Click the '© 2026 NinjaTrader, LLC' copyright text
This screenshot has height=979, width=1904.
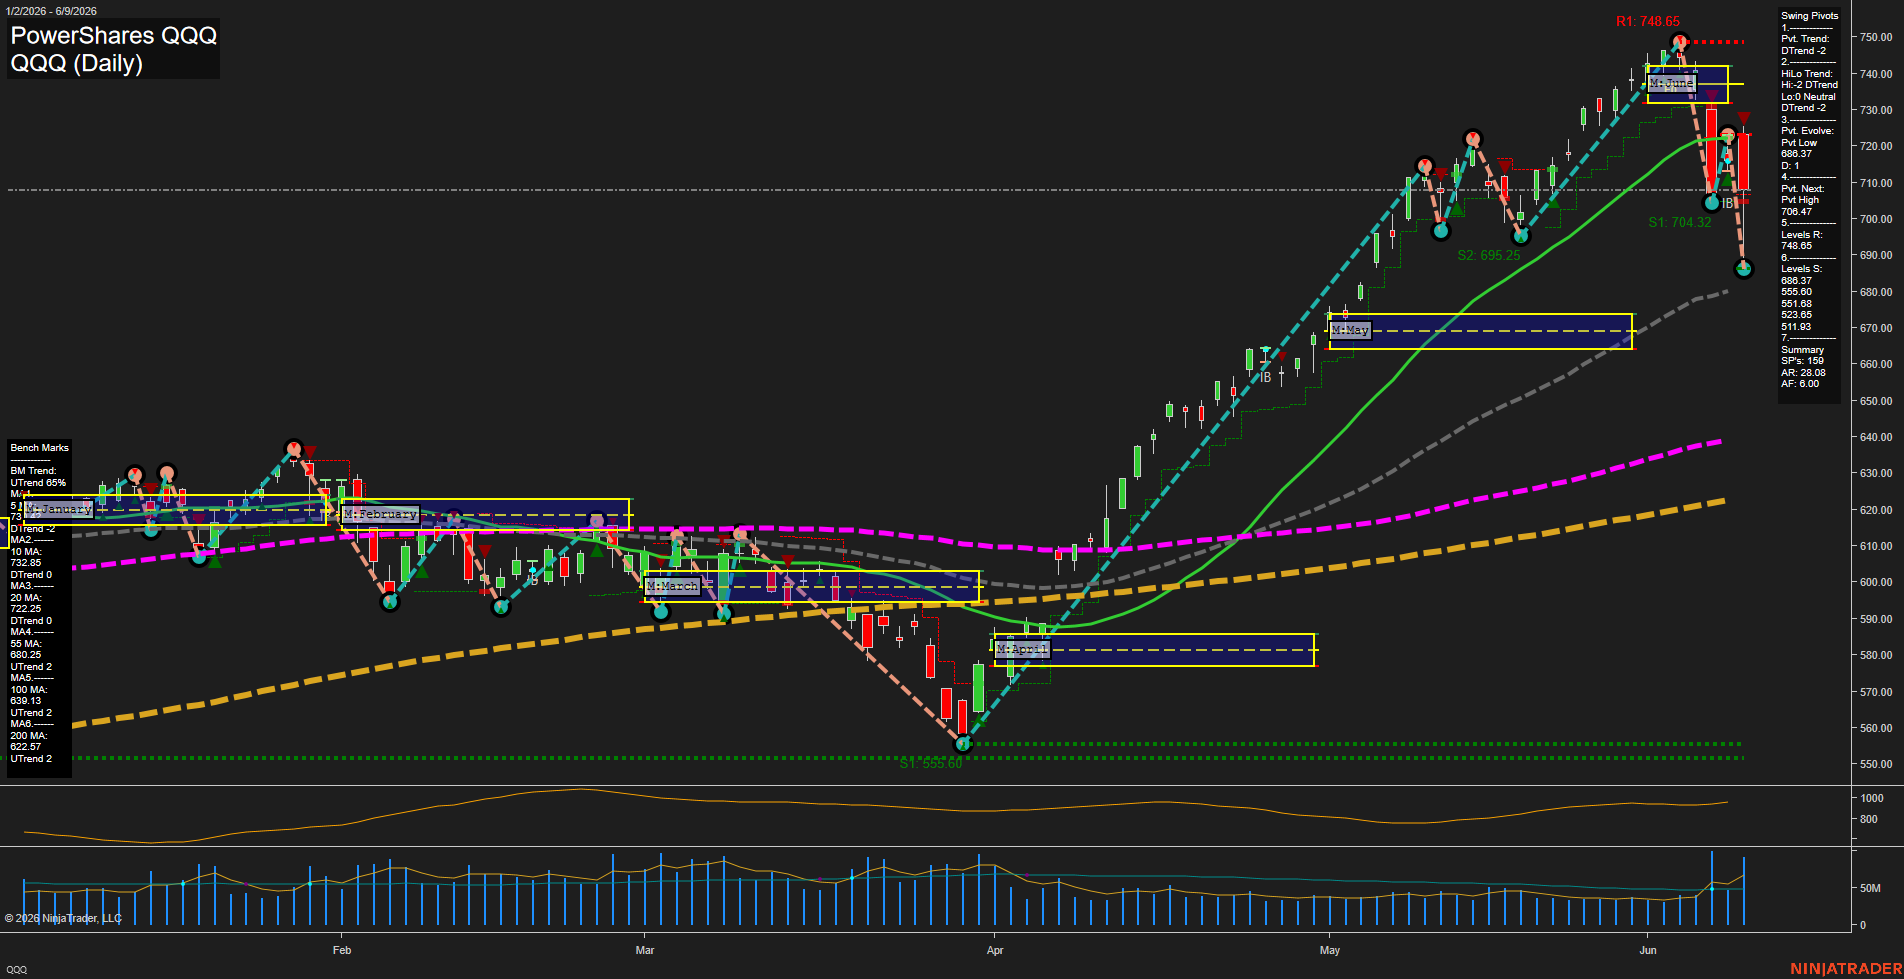tap(63, 918)
